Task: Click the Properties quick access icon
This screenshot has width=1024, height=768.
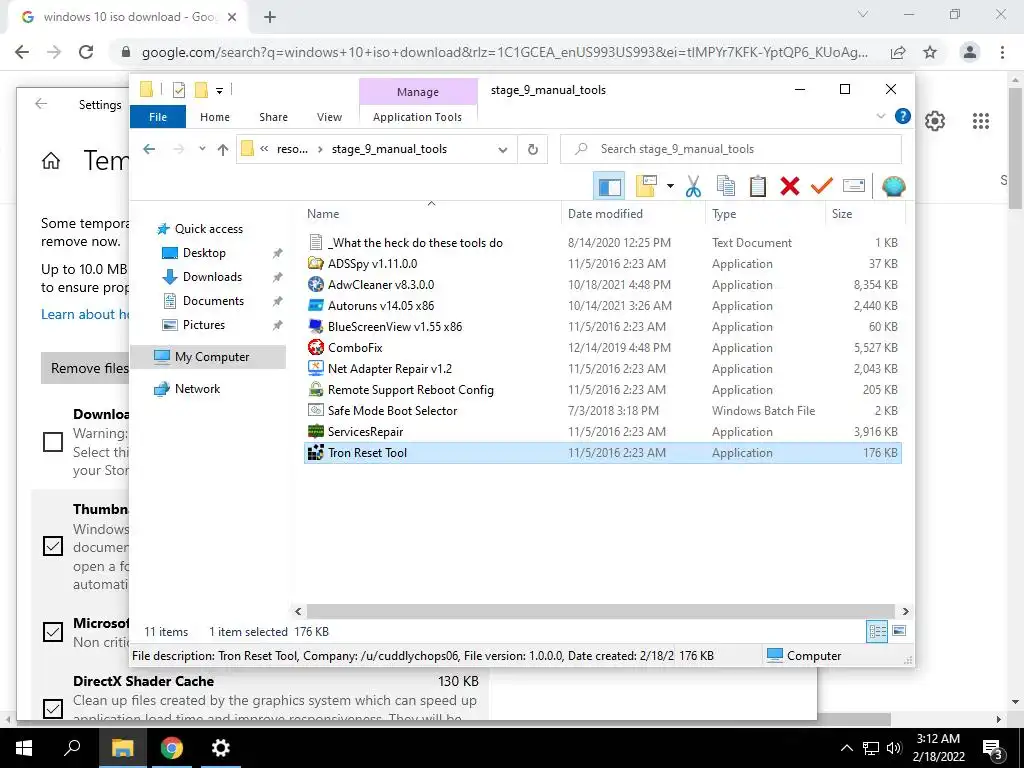Action: (x=178, y=90)
